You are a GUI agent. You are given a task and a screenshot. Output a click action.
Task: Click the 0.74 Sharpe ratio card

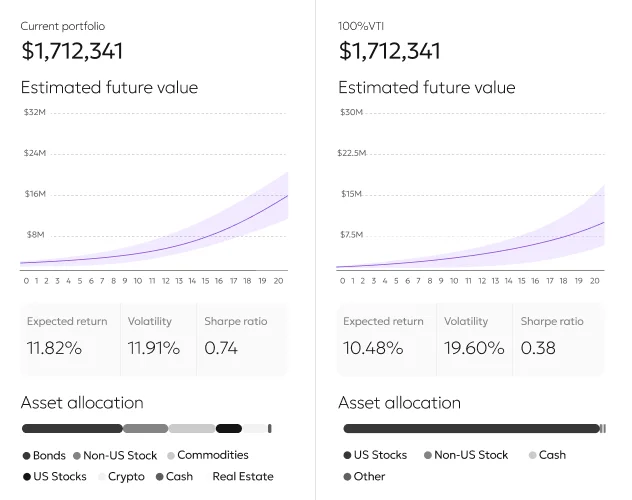point(241,337)
